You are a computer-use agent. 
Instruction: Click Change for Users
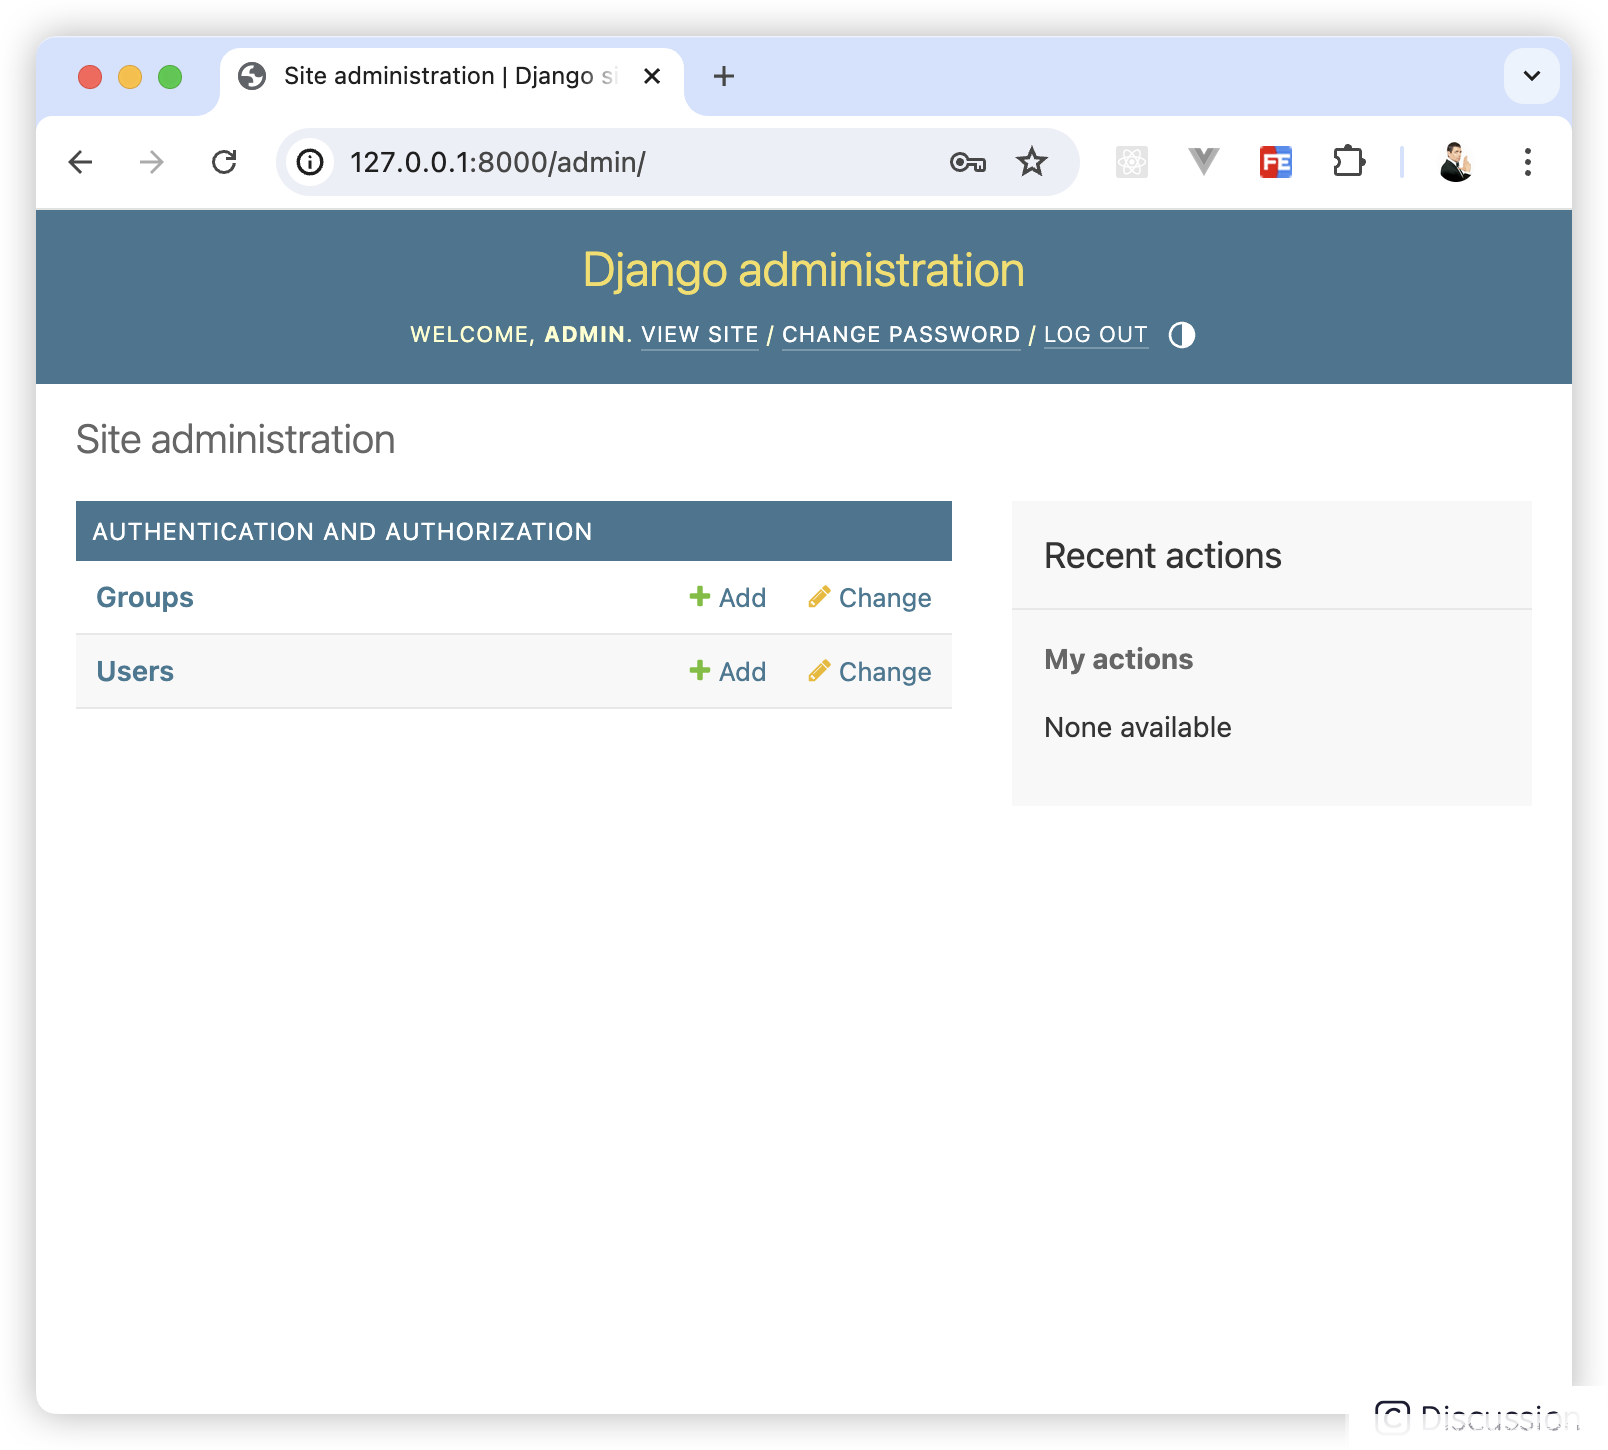(x=870, y=672)
